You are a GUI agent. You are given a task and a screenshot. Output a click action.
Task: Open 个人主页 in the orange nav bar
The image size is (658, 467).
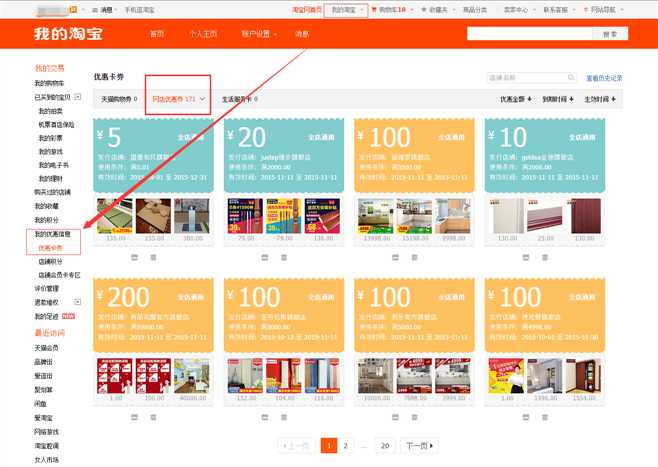click(x=203, y=34)
